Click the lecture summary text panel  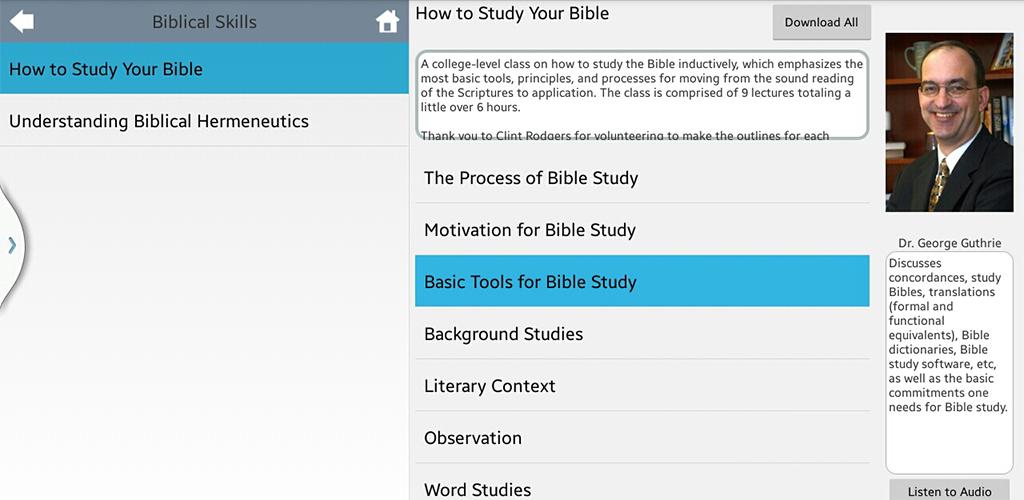pyautogui.click(x=949, y=362)
